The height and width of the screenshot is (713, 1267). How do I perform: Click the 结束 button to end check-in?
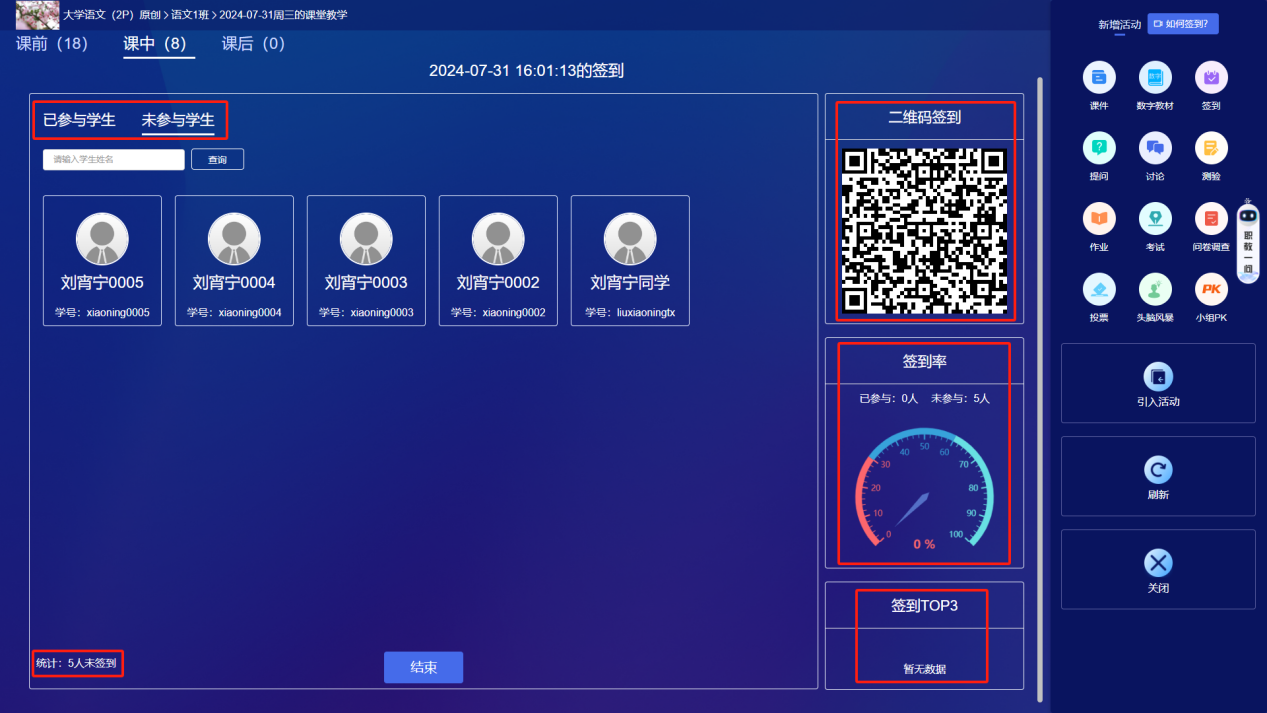point(423,667)
